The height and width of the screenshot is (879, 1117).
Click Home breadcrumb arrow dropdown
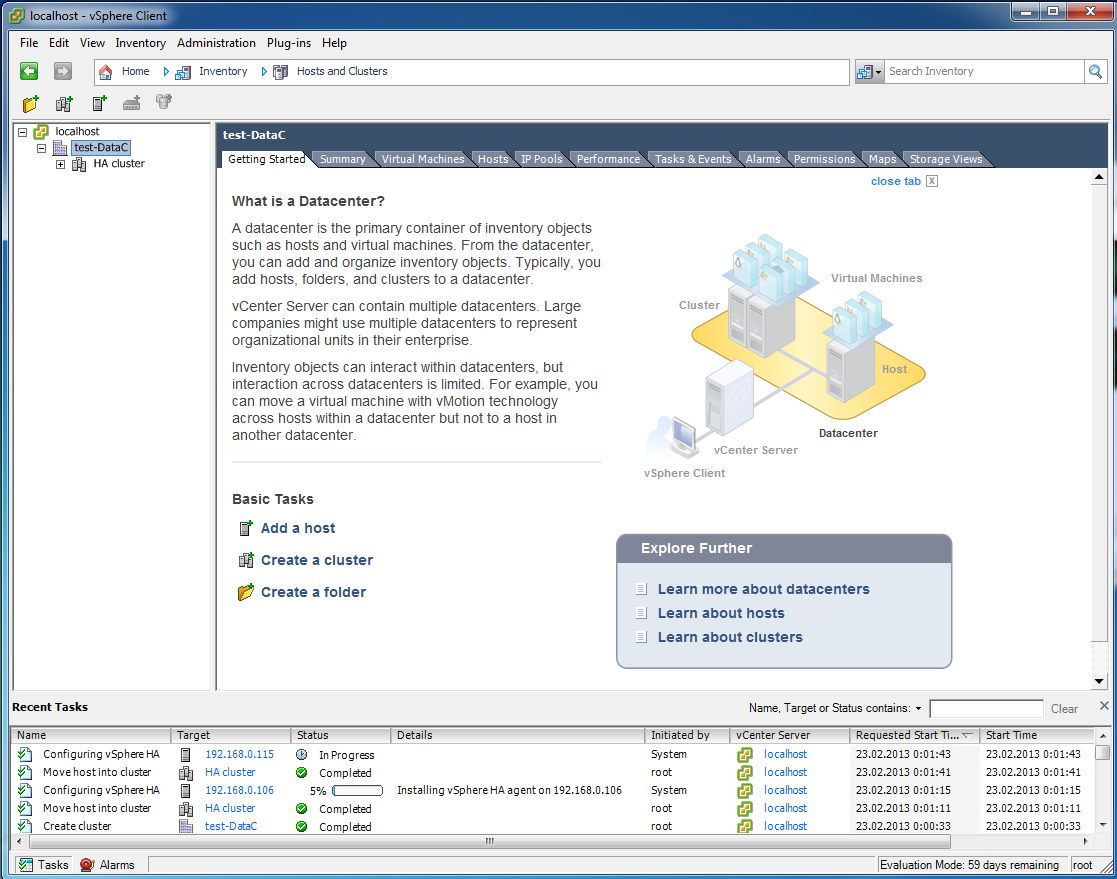click(x=166, y=72)
